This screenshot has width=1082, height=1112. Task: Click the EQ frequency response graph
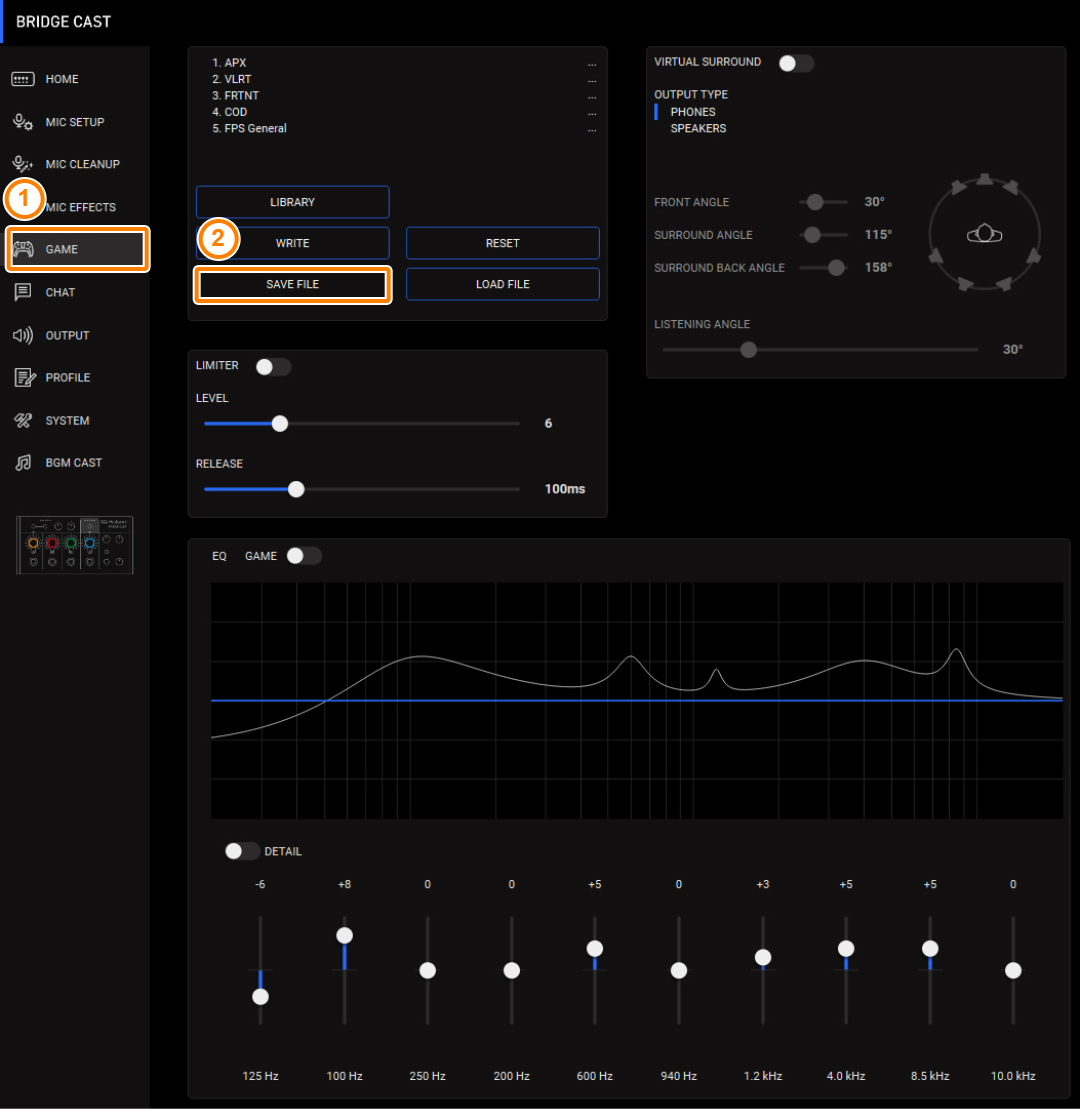637,701
